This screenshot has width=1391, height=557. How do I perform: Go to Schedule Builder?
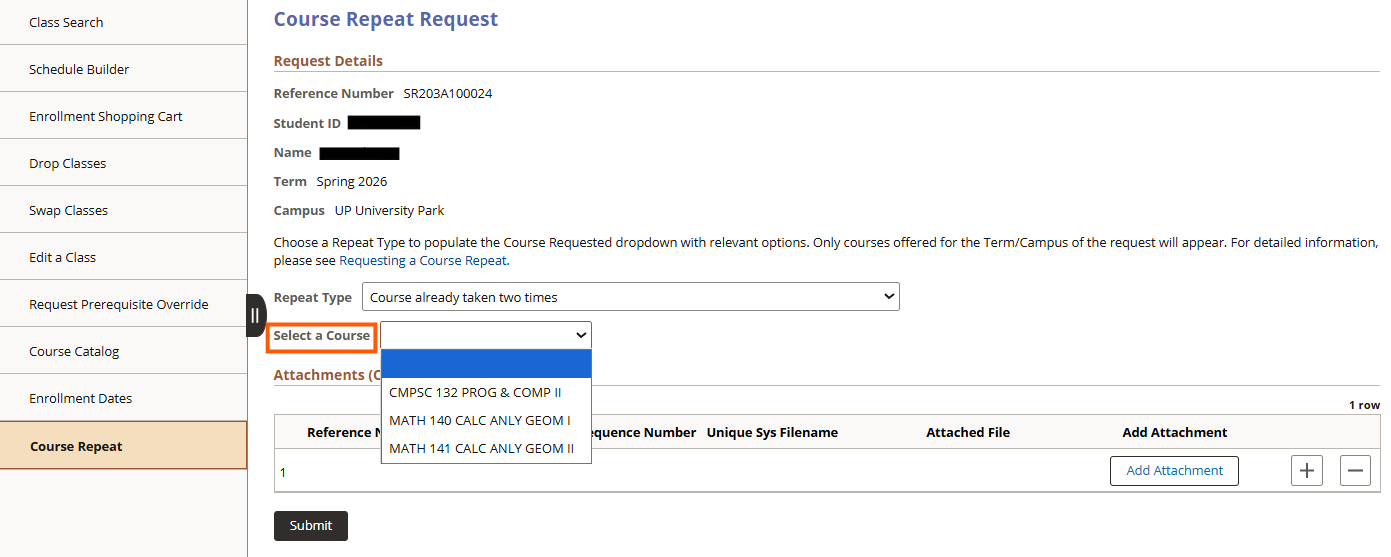point(79,69)
